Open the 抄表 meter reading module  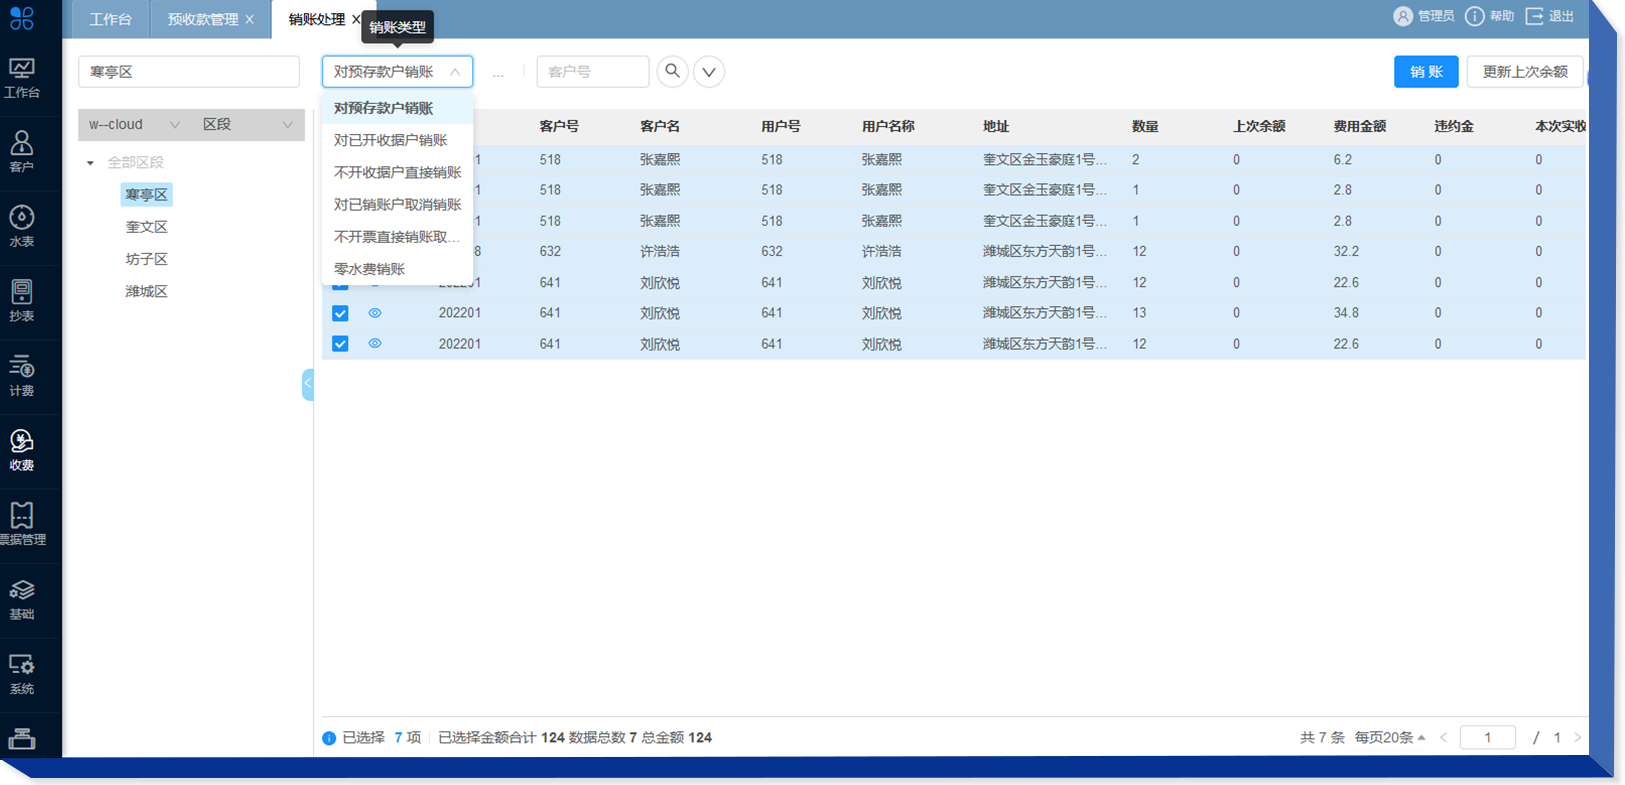(x=21, y=300)
